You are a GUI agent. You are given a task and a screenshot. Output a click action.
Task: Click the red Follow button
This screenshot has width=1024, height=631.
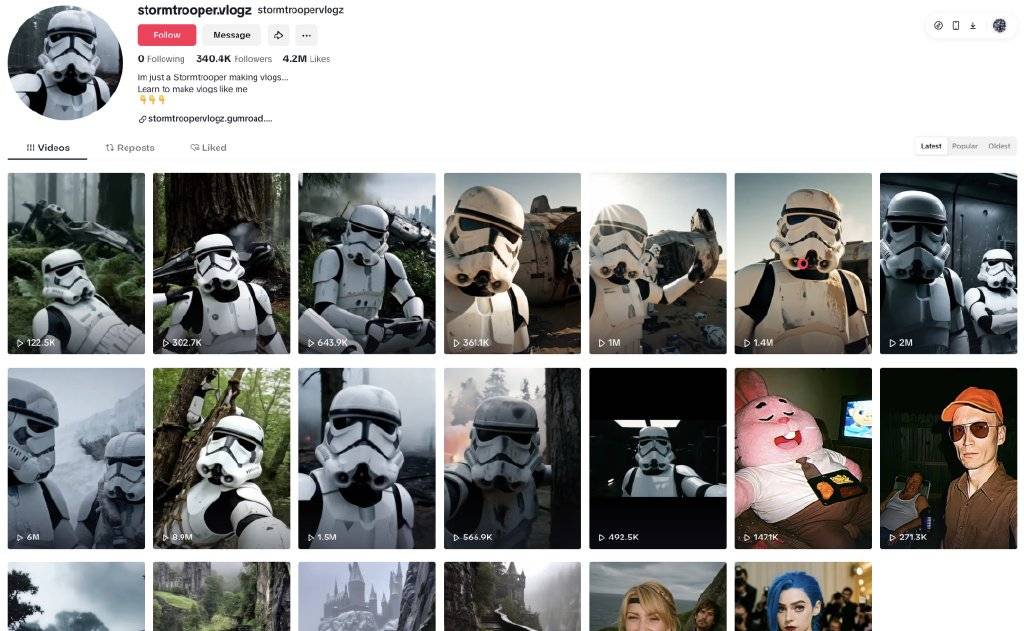[167, 35]
